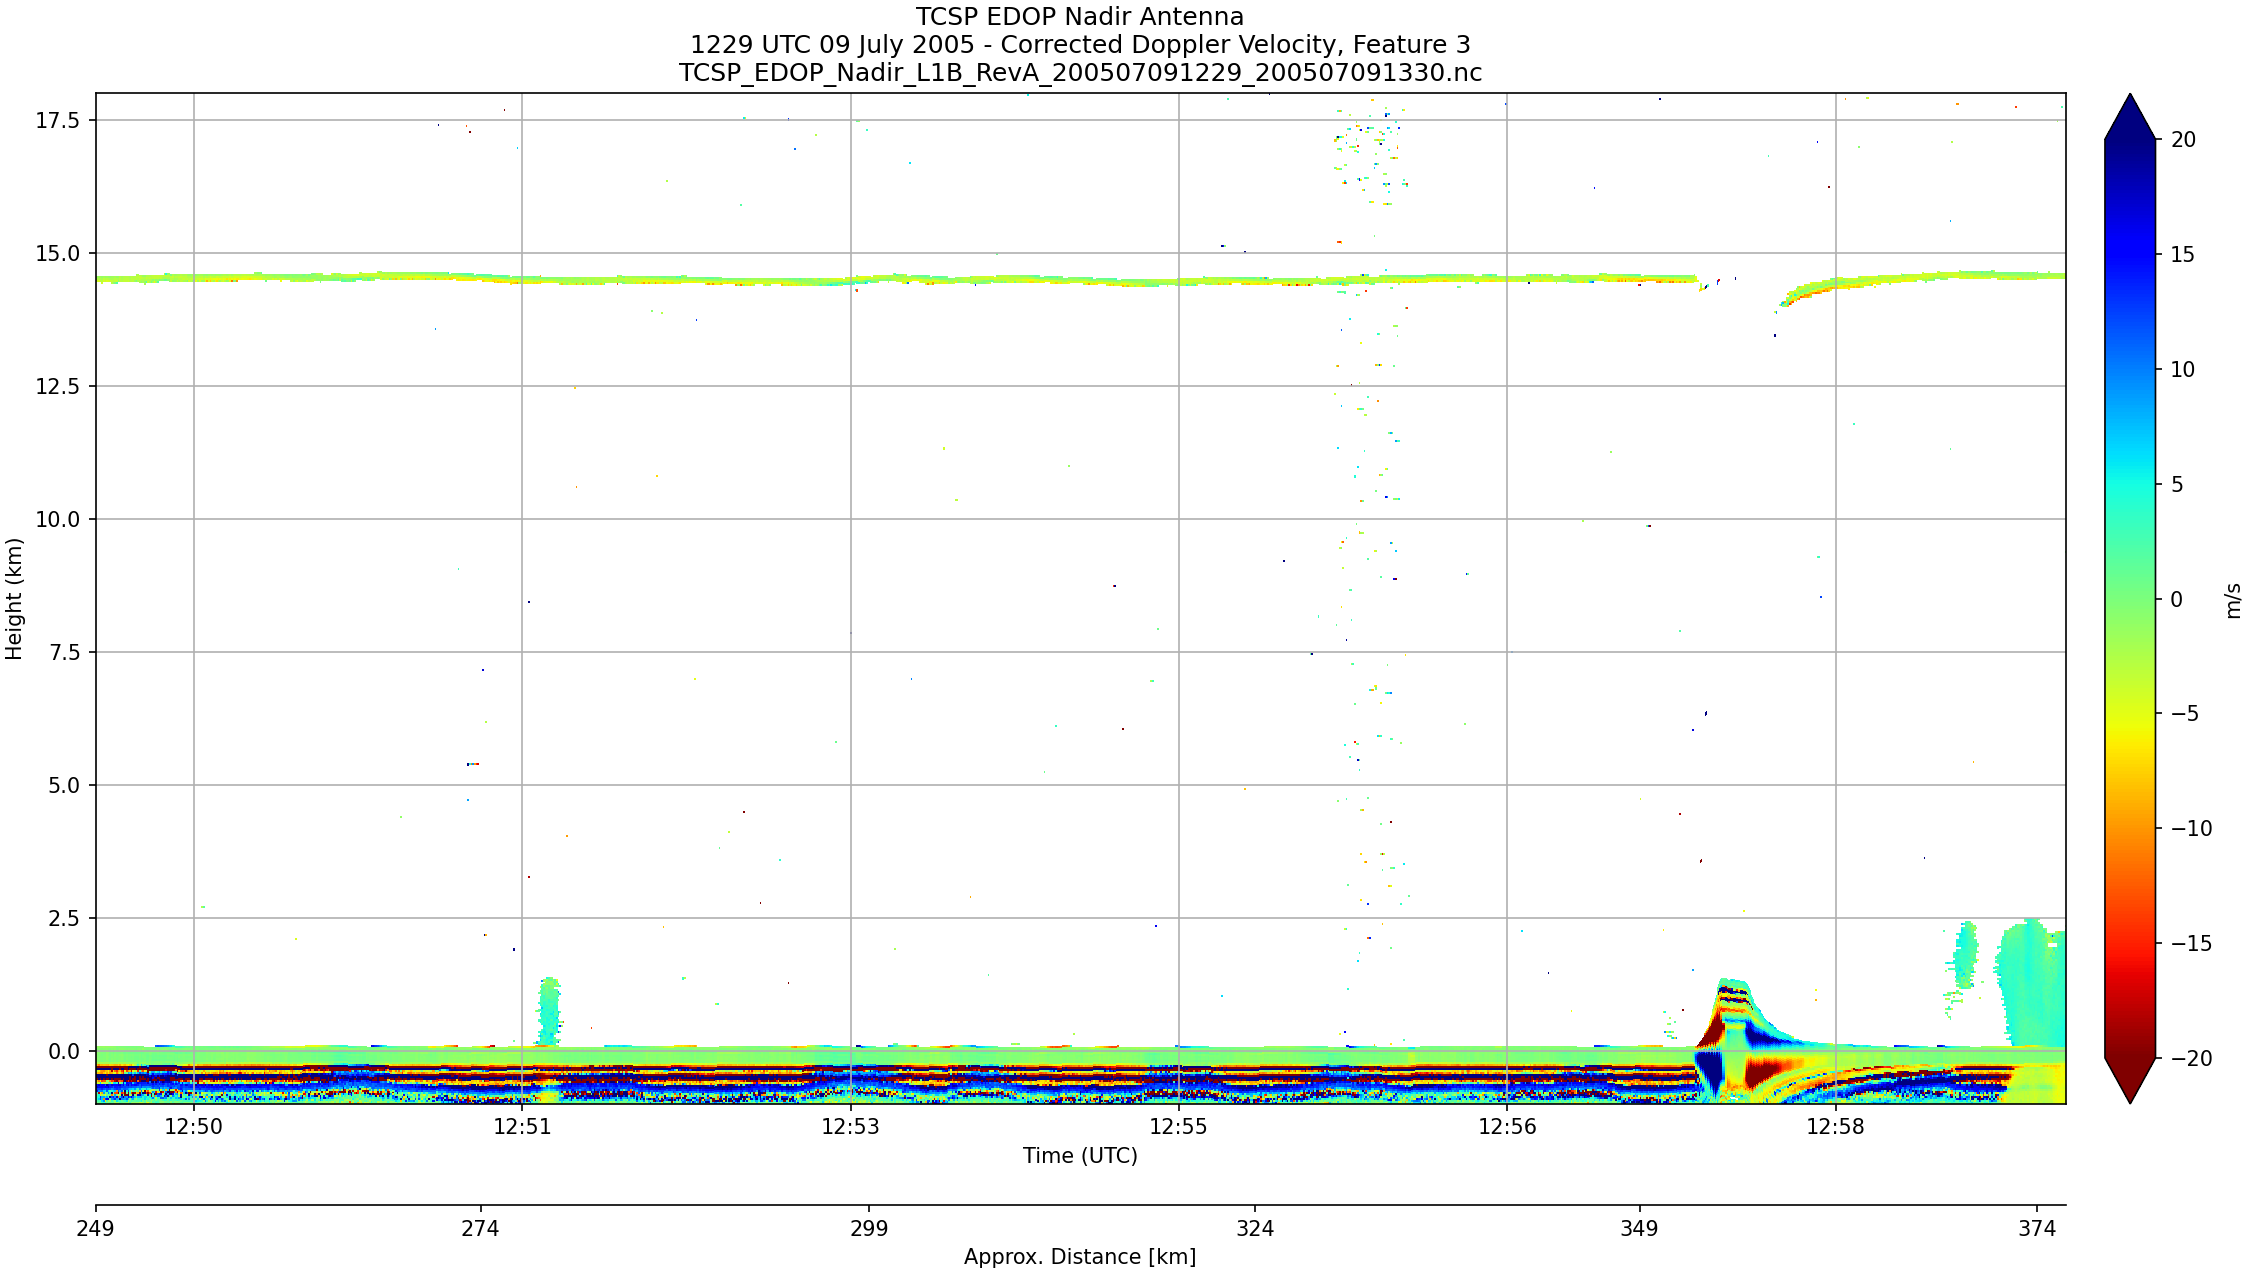Click the 12:53 time tick label
The height and width of the screenshot is (1275, 2250).
coord(851,1127)
